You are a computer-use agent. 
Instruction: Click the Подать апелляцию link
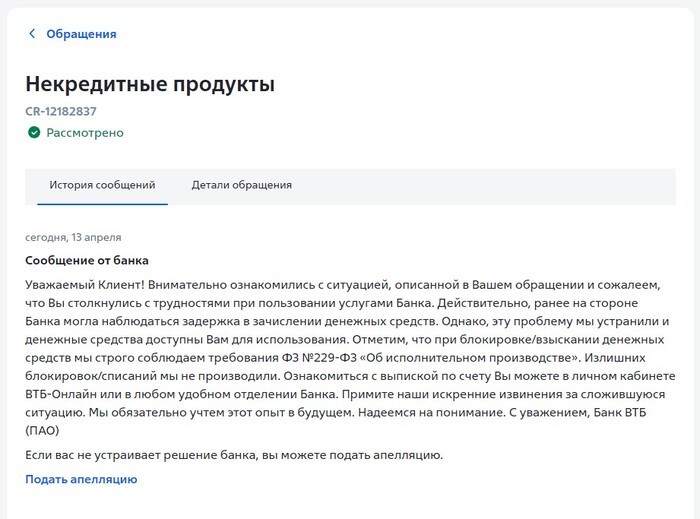click(x=81, y=479)
